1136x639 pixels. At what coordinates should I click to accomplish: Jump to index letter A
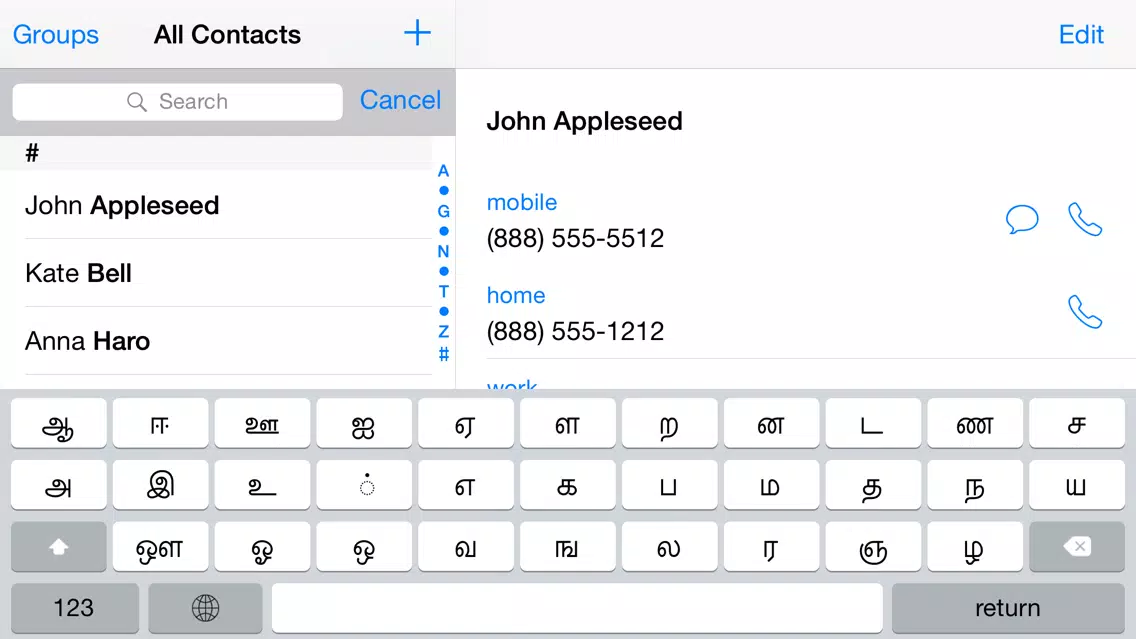click(443, 171)
